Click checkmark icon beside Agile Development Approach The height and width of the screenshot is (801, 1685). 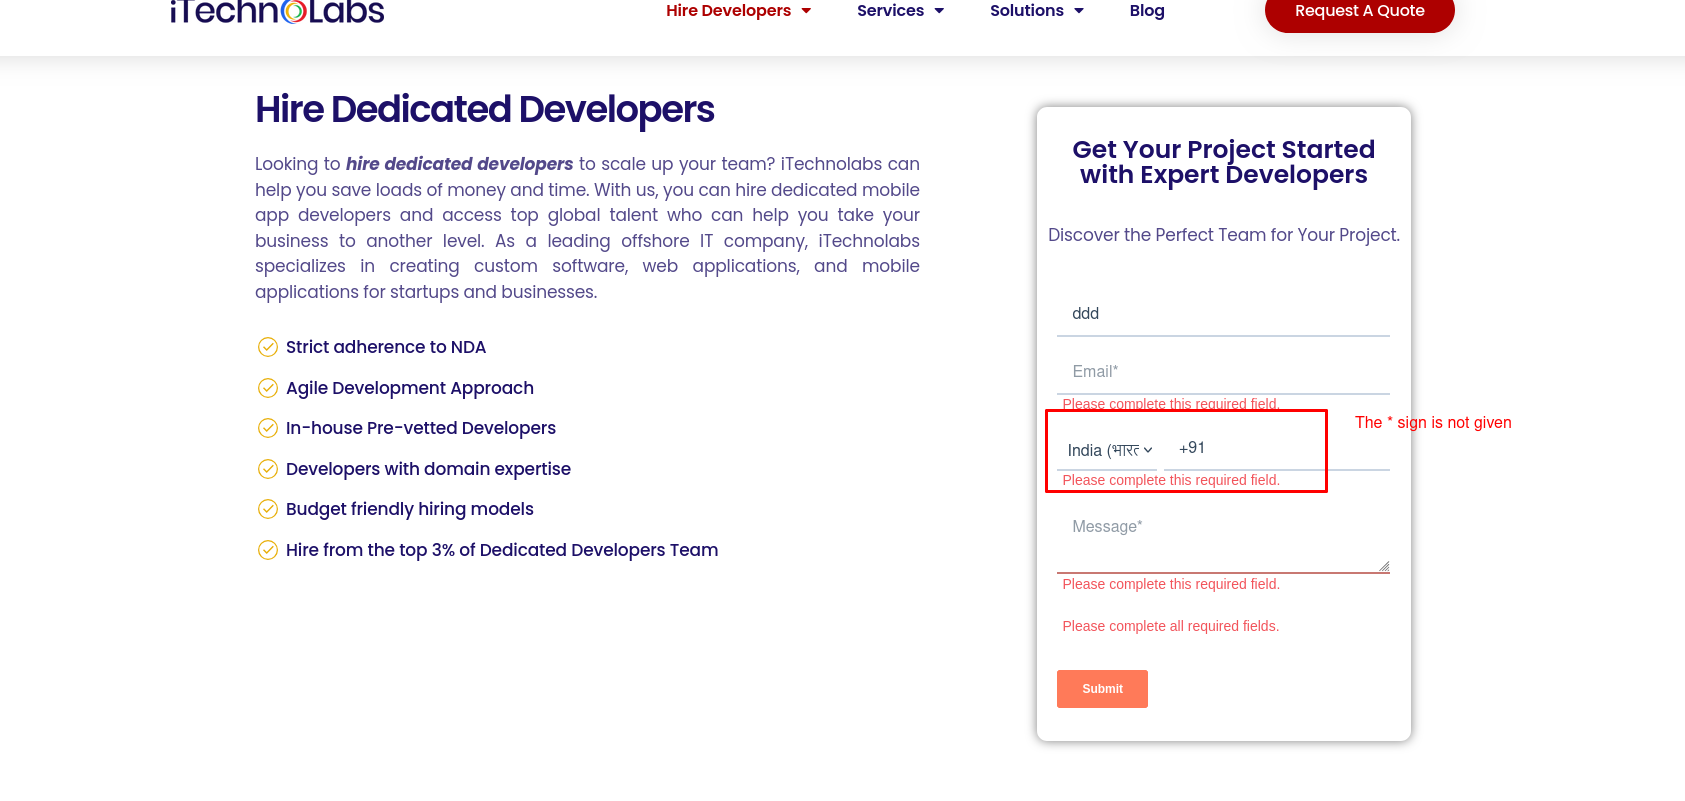point(268,388)
